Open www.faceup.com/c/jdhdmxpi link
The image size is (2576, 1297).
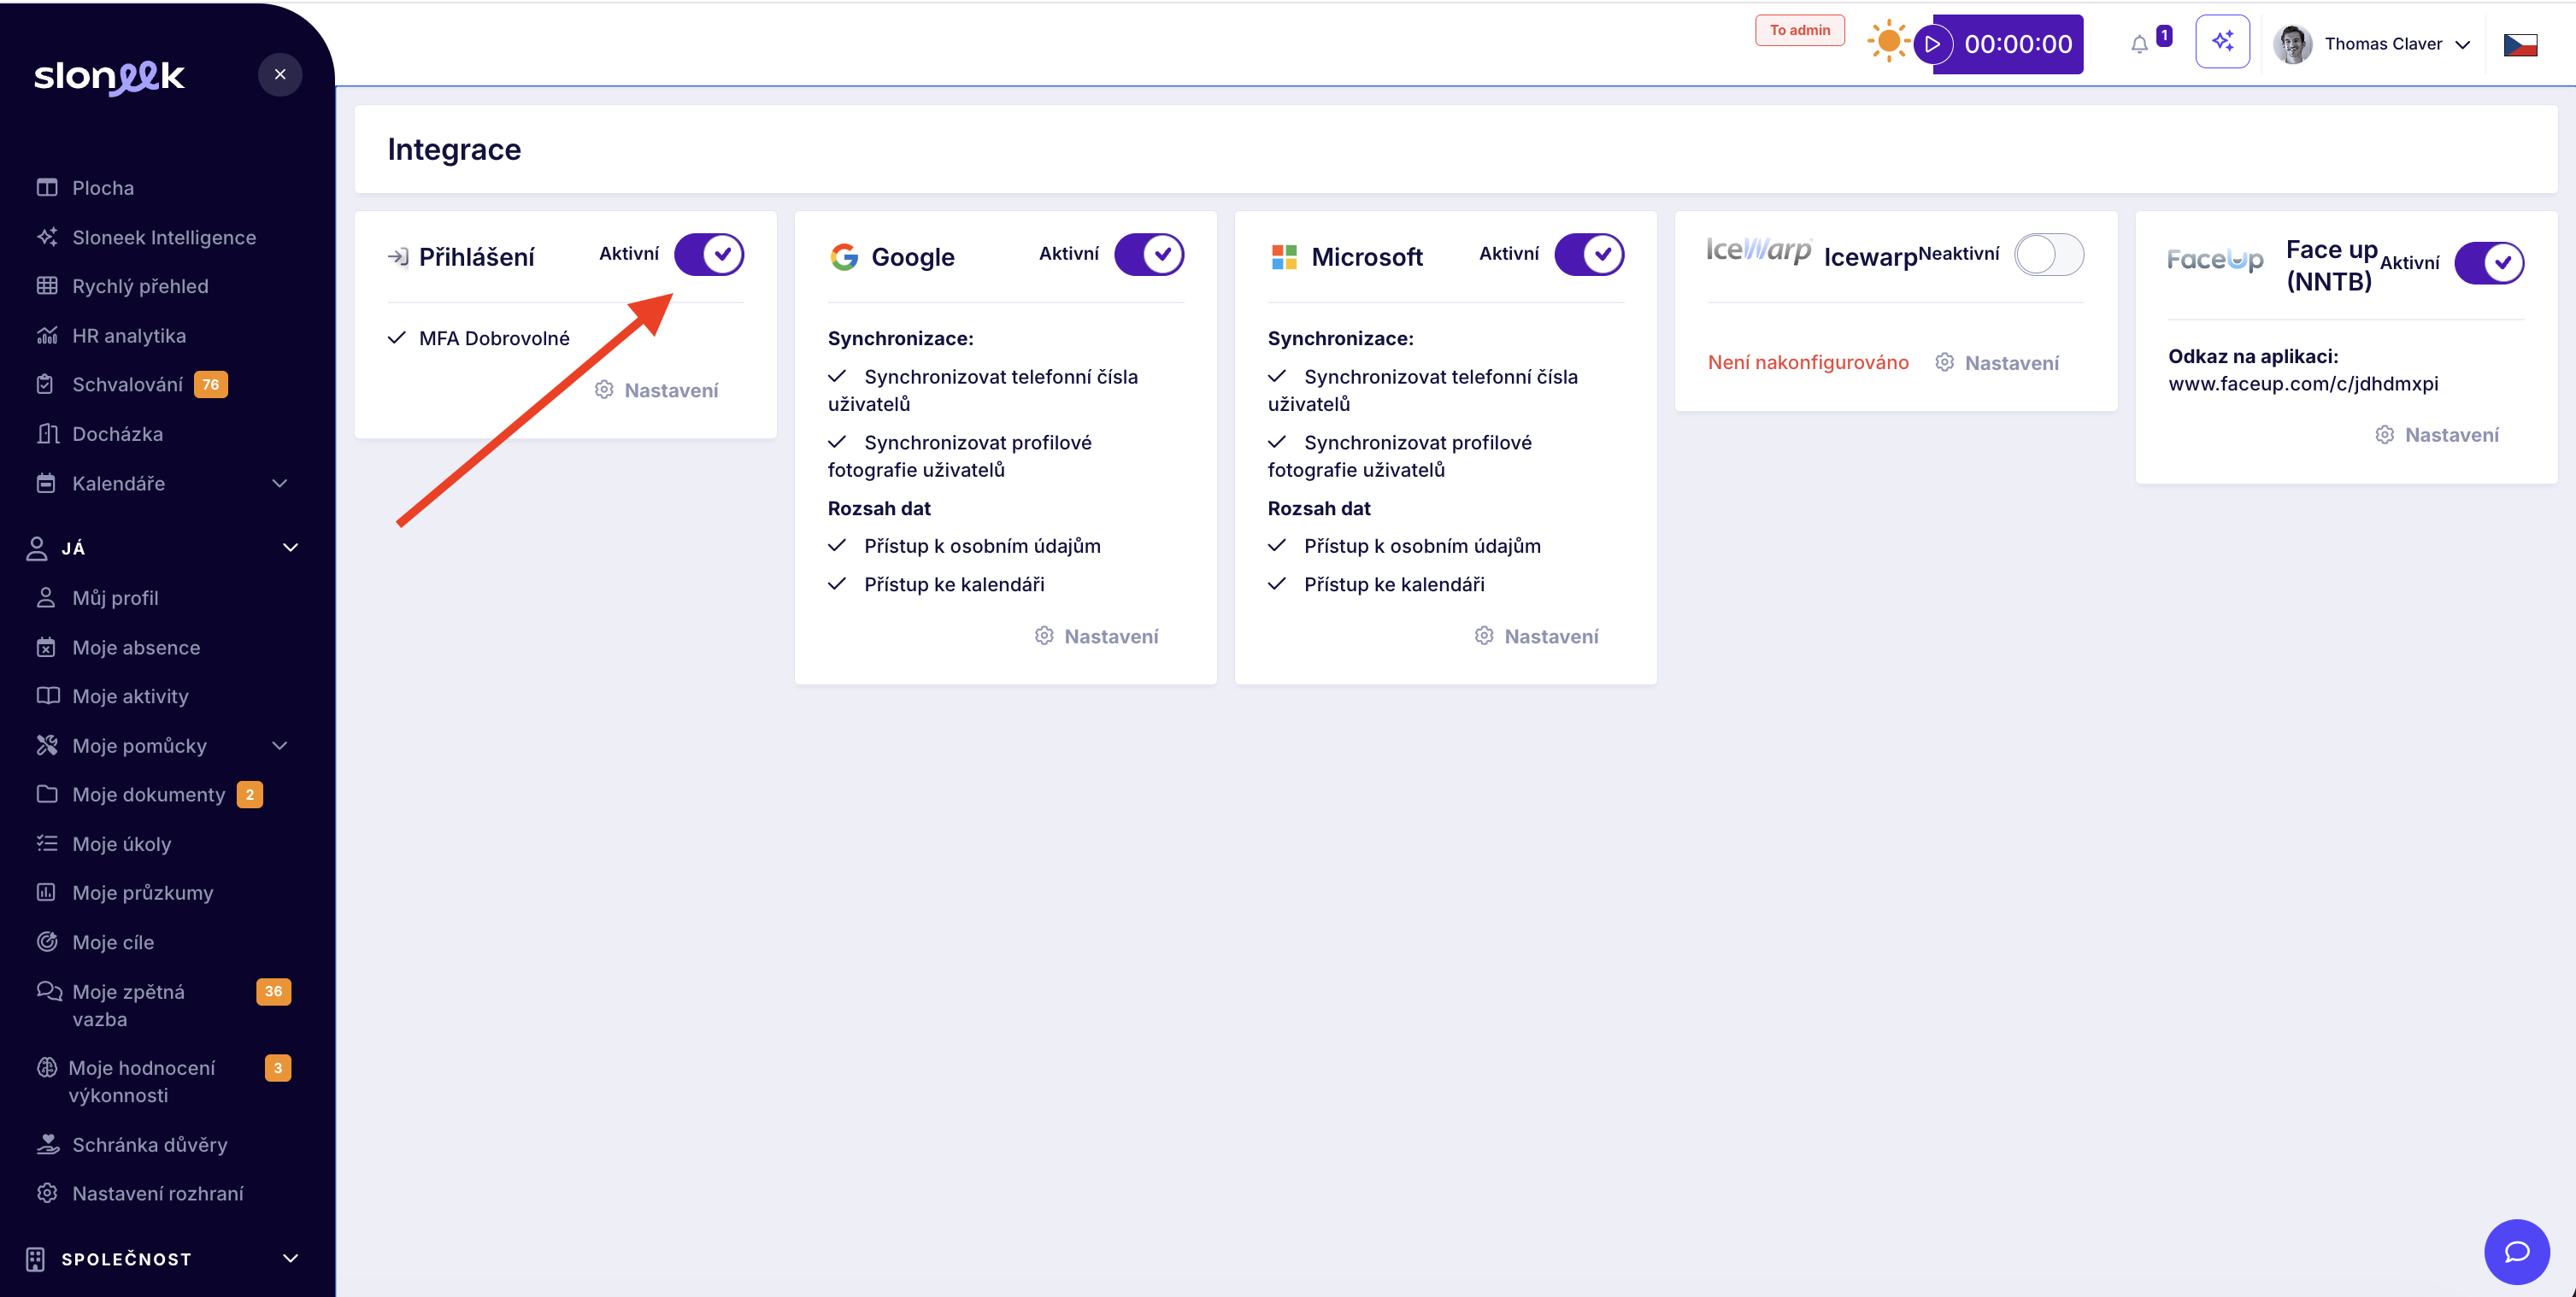point(2303,384)
